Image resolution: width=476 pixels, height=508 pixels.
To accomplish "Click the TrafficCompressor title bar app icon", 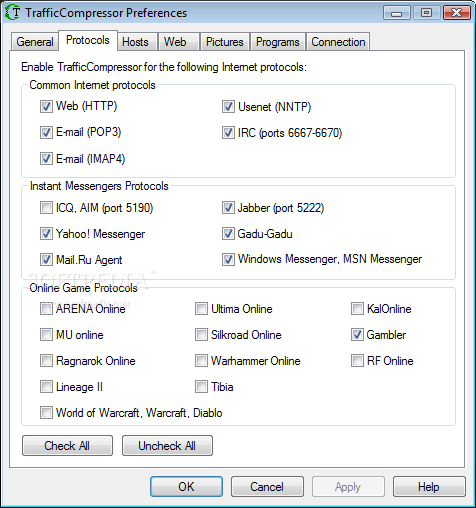I will click(x=13, y=13).
